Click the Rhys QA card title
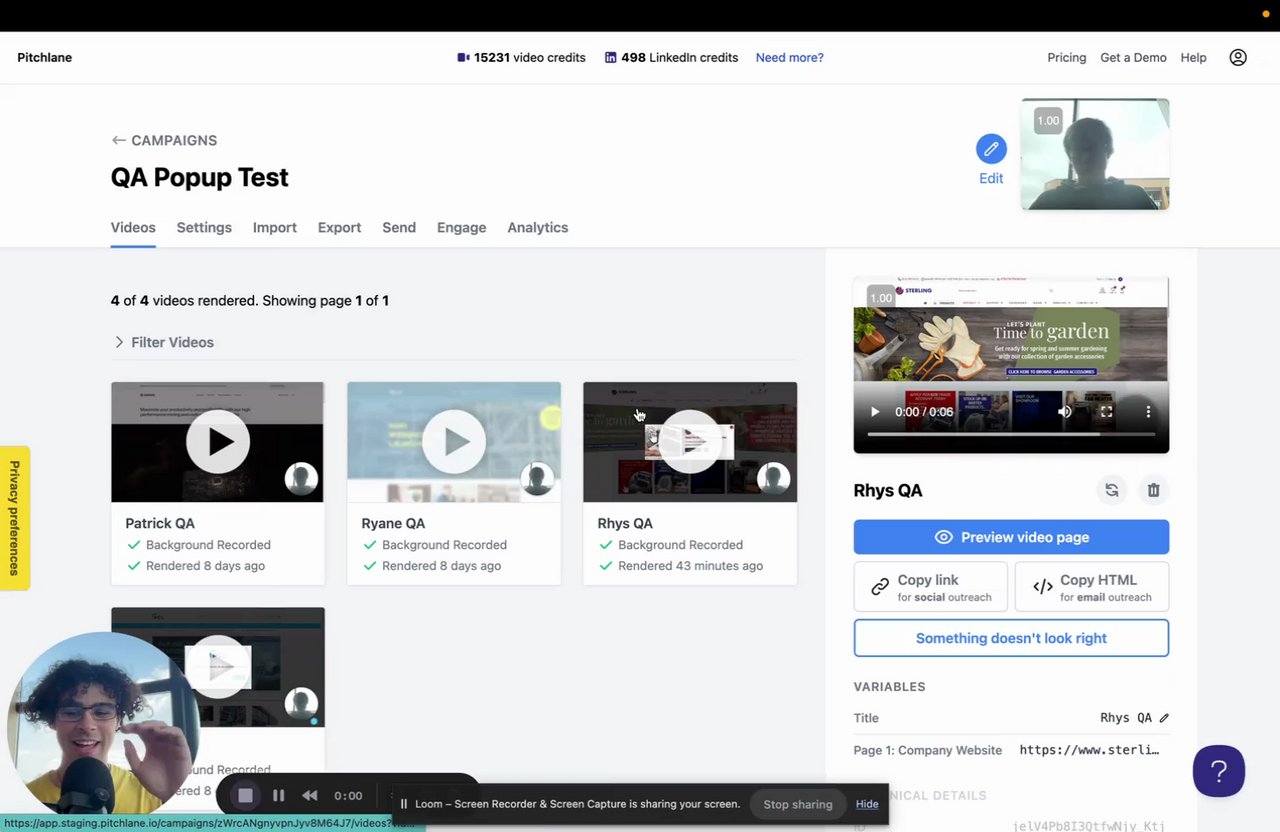The height and width of the screenshot is (832, 1280). click(x=625, y=523)
